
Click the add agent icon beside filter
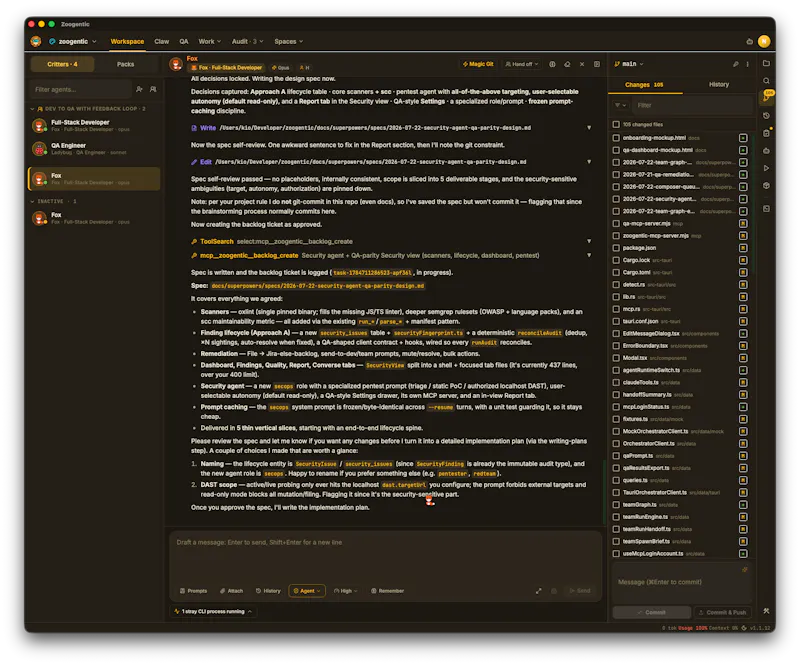point(139,89)
